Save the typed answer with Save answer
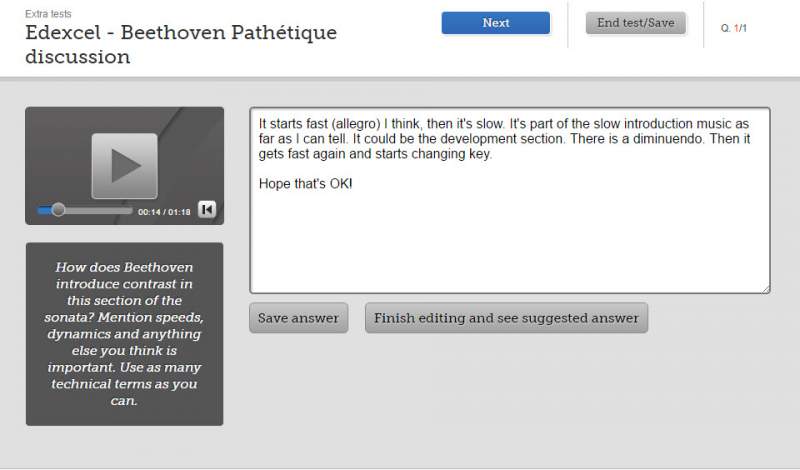This screenshot has height=470, width=800. pyautogui.click(x=298, y=318)
